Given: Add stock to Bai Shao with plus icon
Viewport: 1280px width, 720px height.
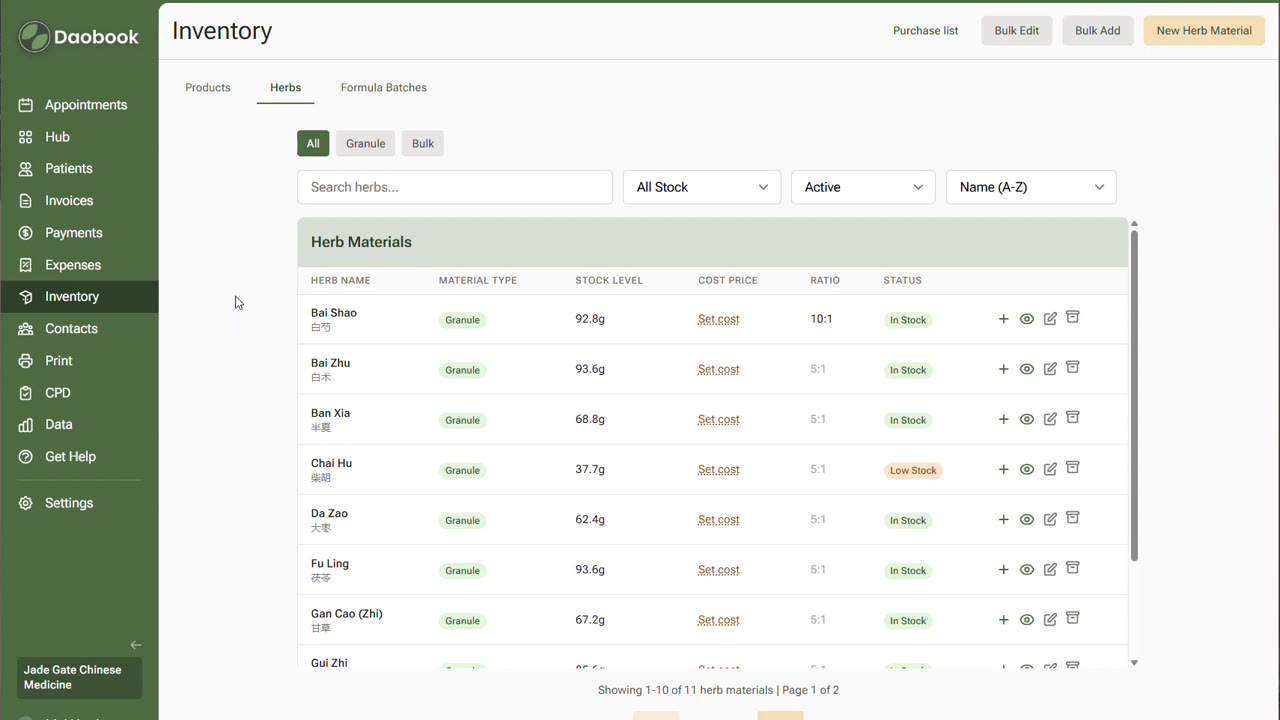Looking at the screenshot, I should click(x=1003, y=319).
